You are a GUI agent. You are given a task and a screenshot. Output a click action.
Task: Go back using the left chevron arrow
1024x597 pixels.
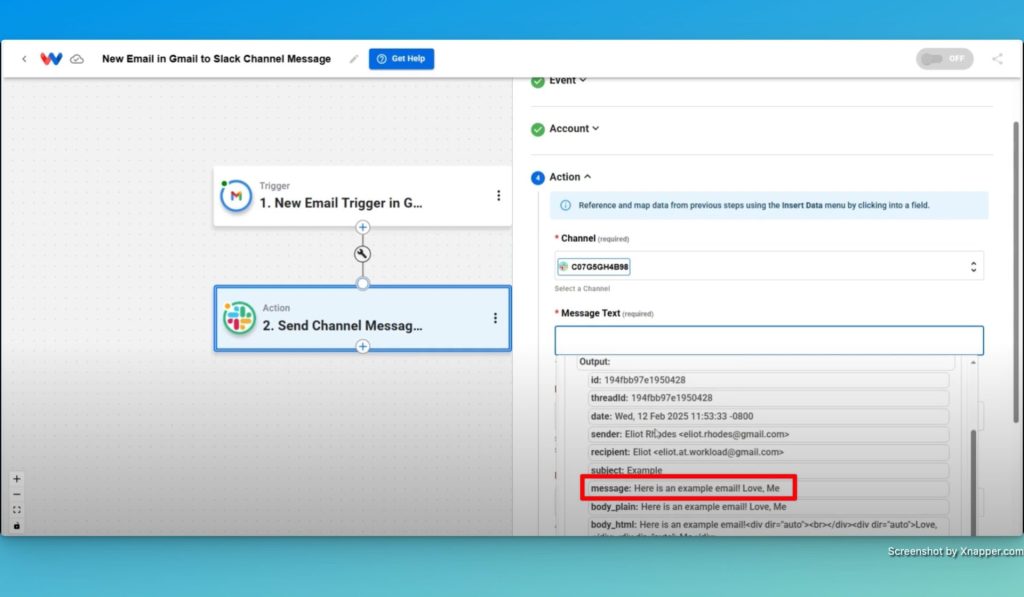point(24,59)
